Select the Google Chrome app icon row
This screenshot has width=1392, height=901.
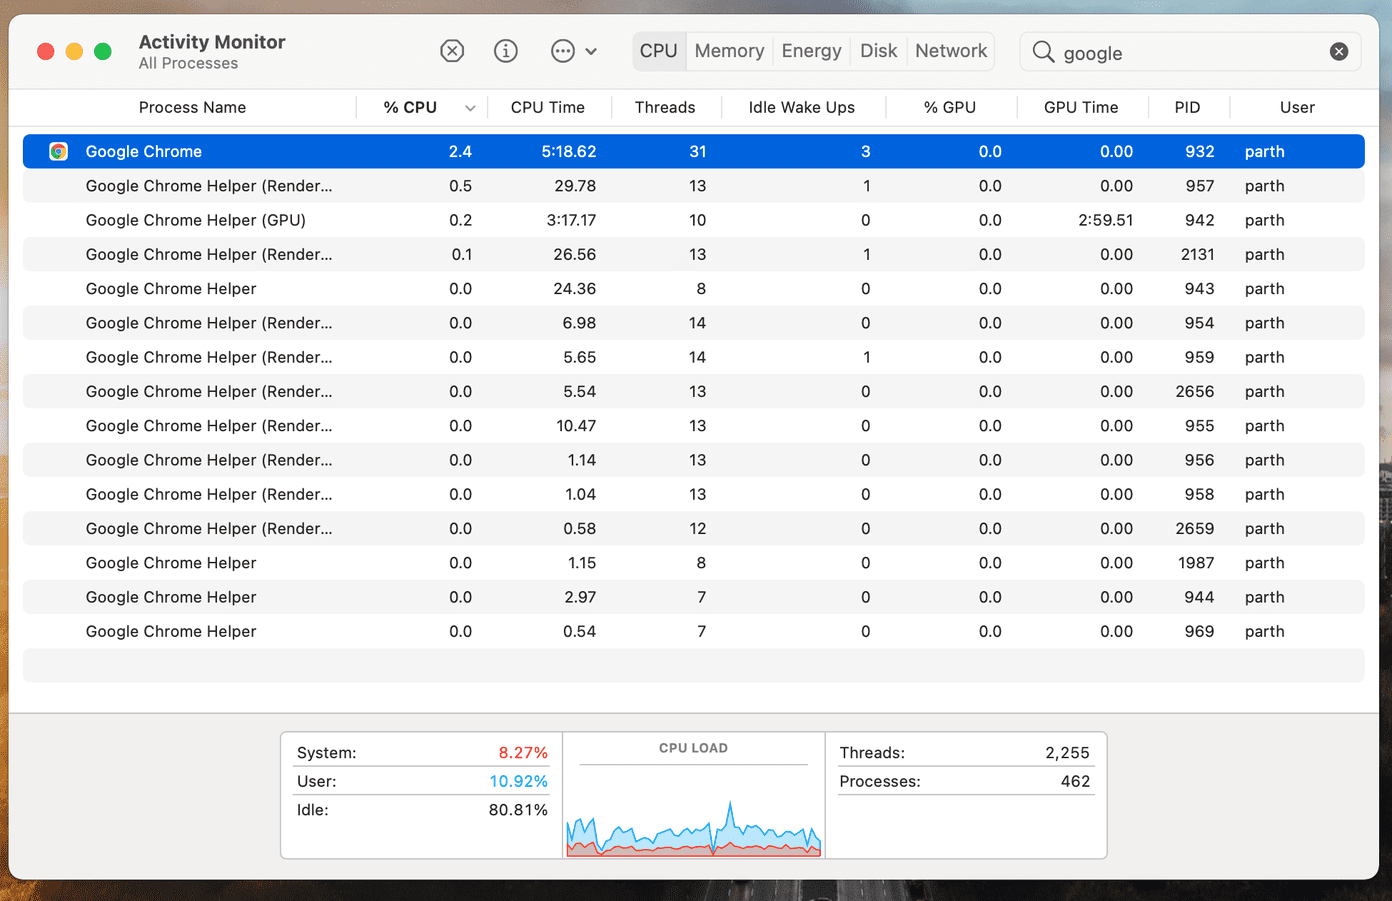click(694, 151)
